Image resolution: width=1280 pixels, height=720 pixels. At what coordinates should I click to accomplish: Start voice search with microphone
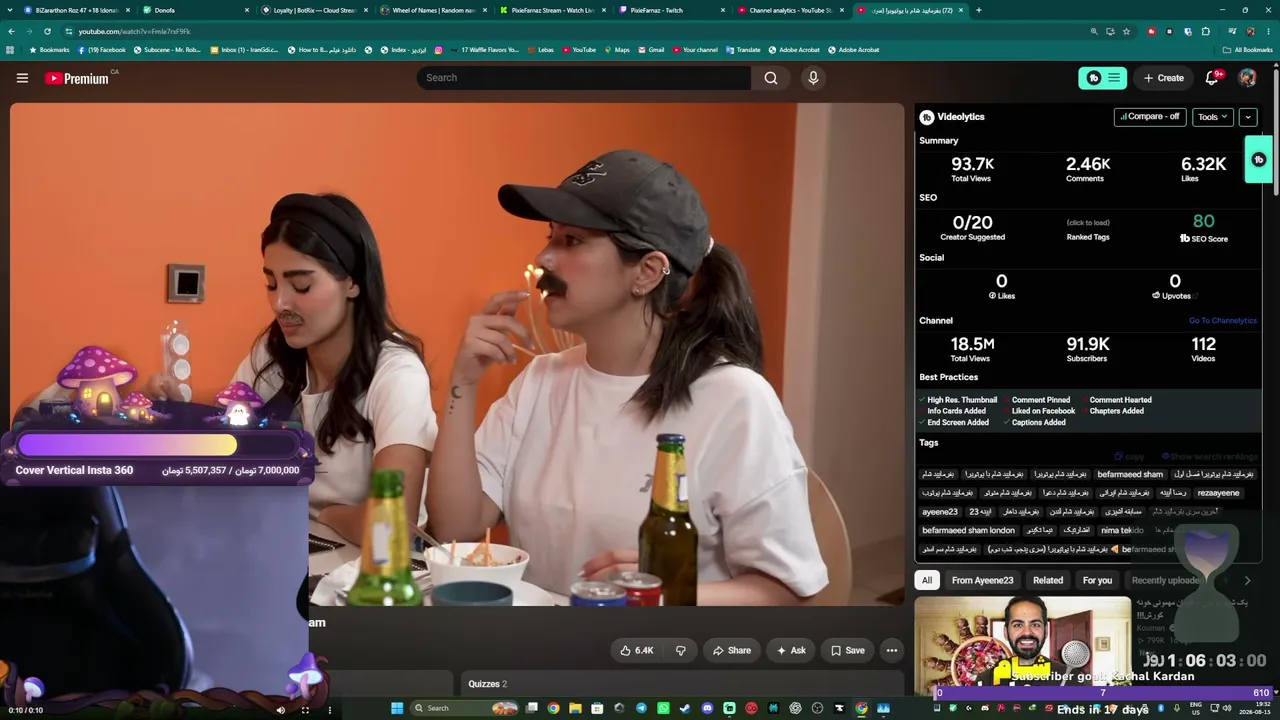click(813, 78)
